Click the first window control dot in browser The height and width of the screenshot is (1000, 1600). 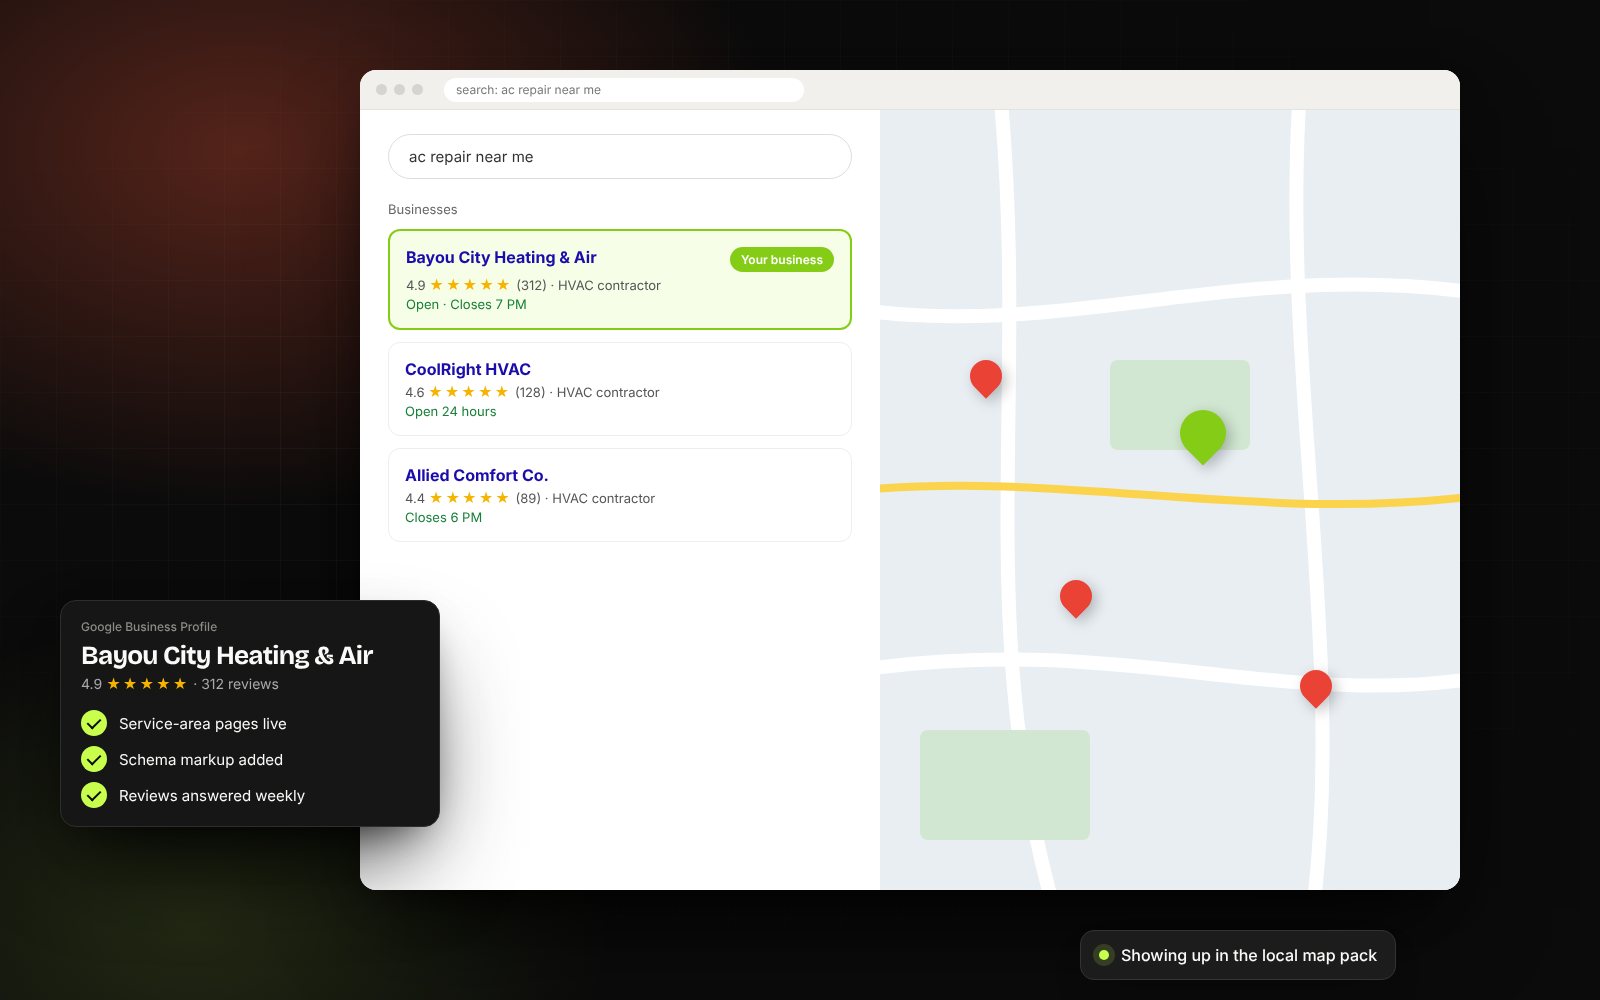(x=381, y=90)
